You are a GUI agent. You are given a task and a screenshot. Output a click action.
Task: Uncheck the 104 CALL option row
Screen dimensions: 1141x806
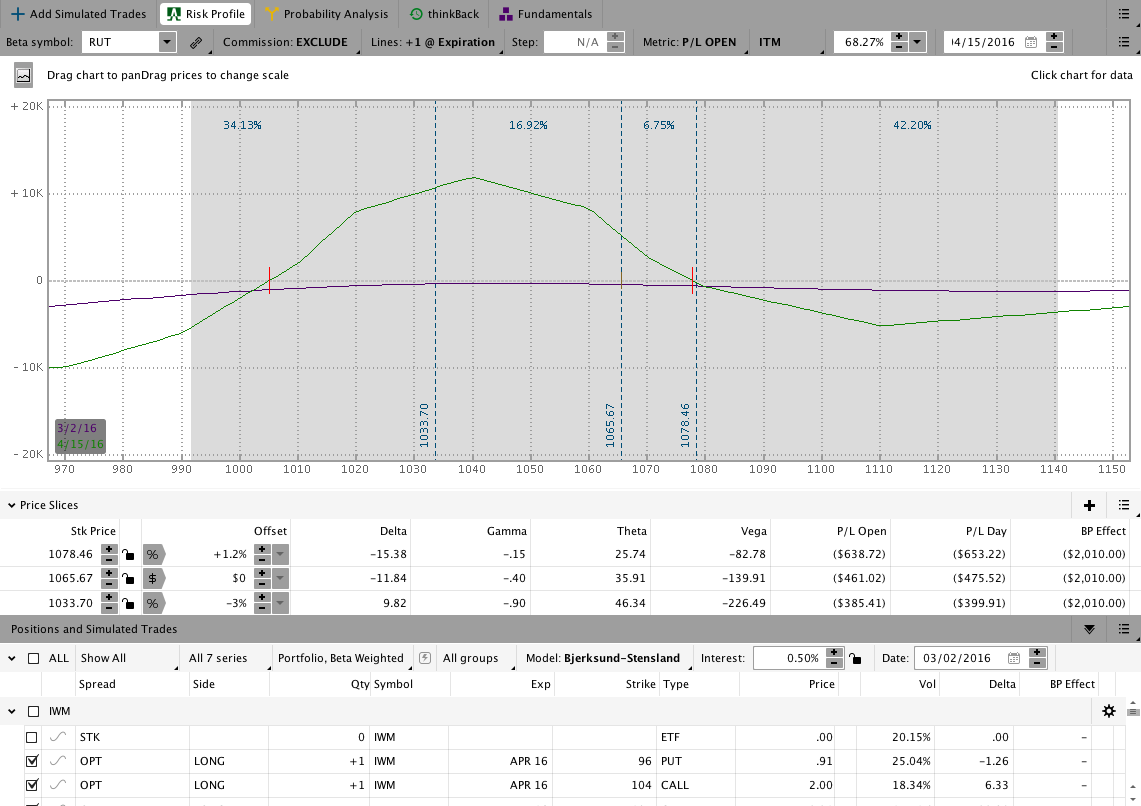click(31, 786)
